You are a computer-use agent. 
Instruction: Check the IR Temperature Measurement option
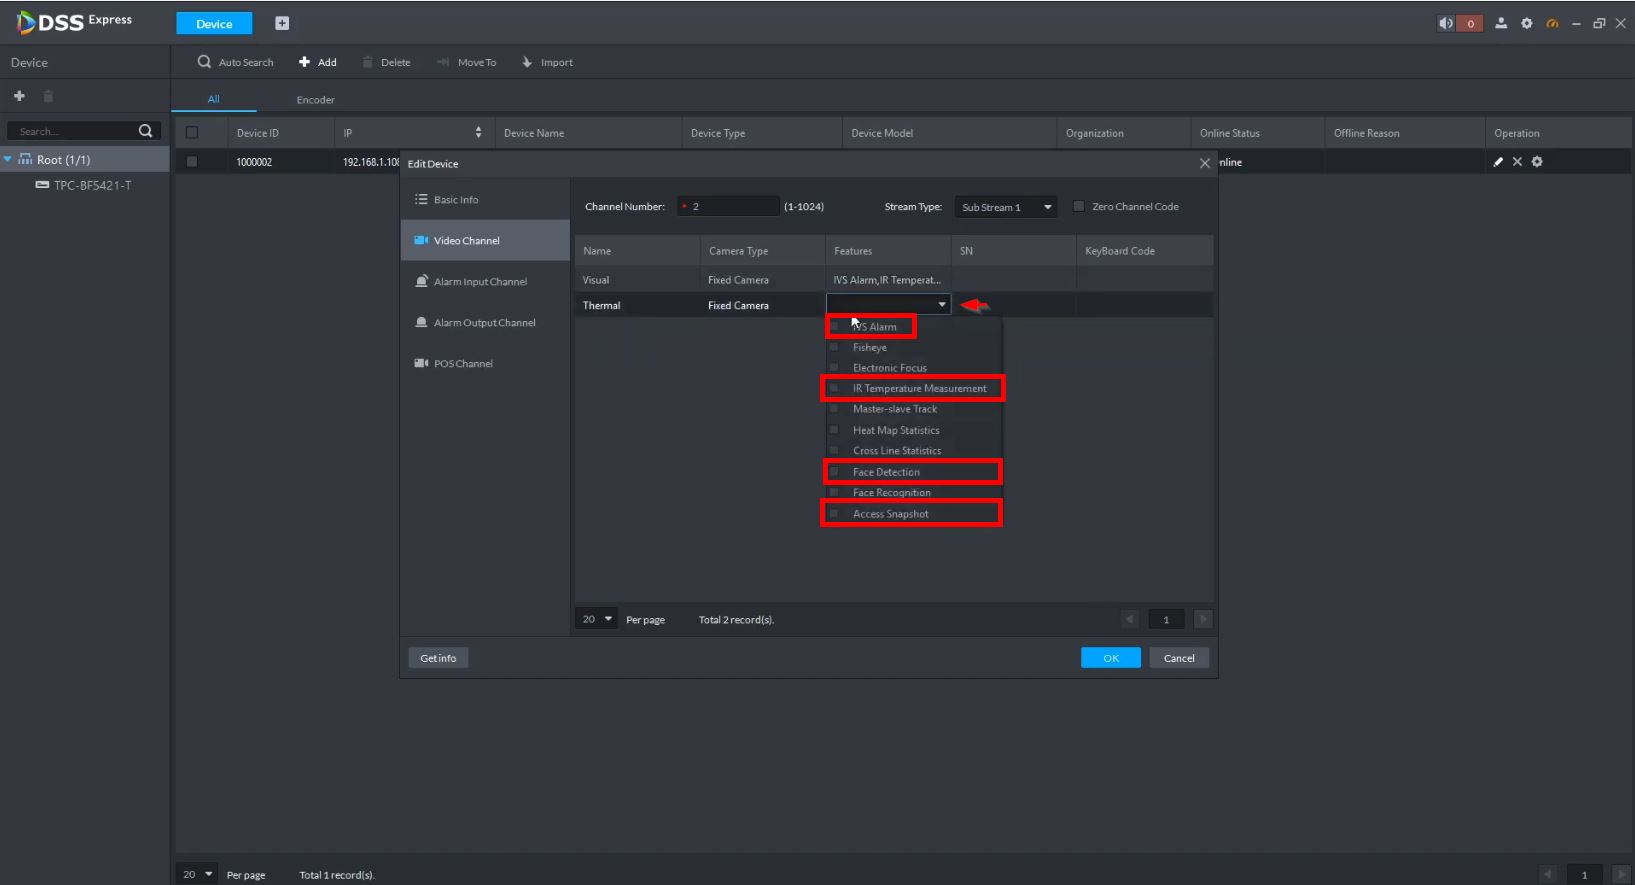coord(834,389)
